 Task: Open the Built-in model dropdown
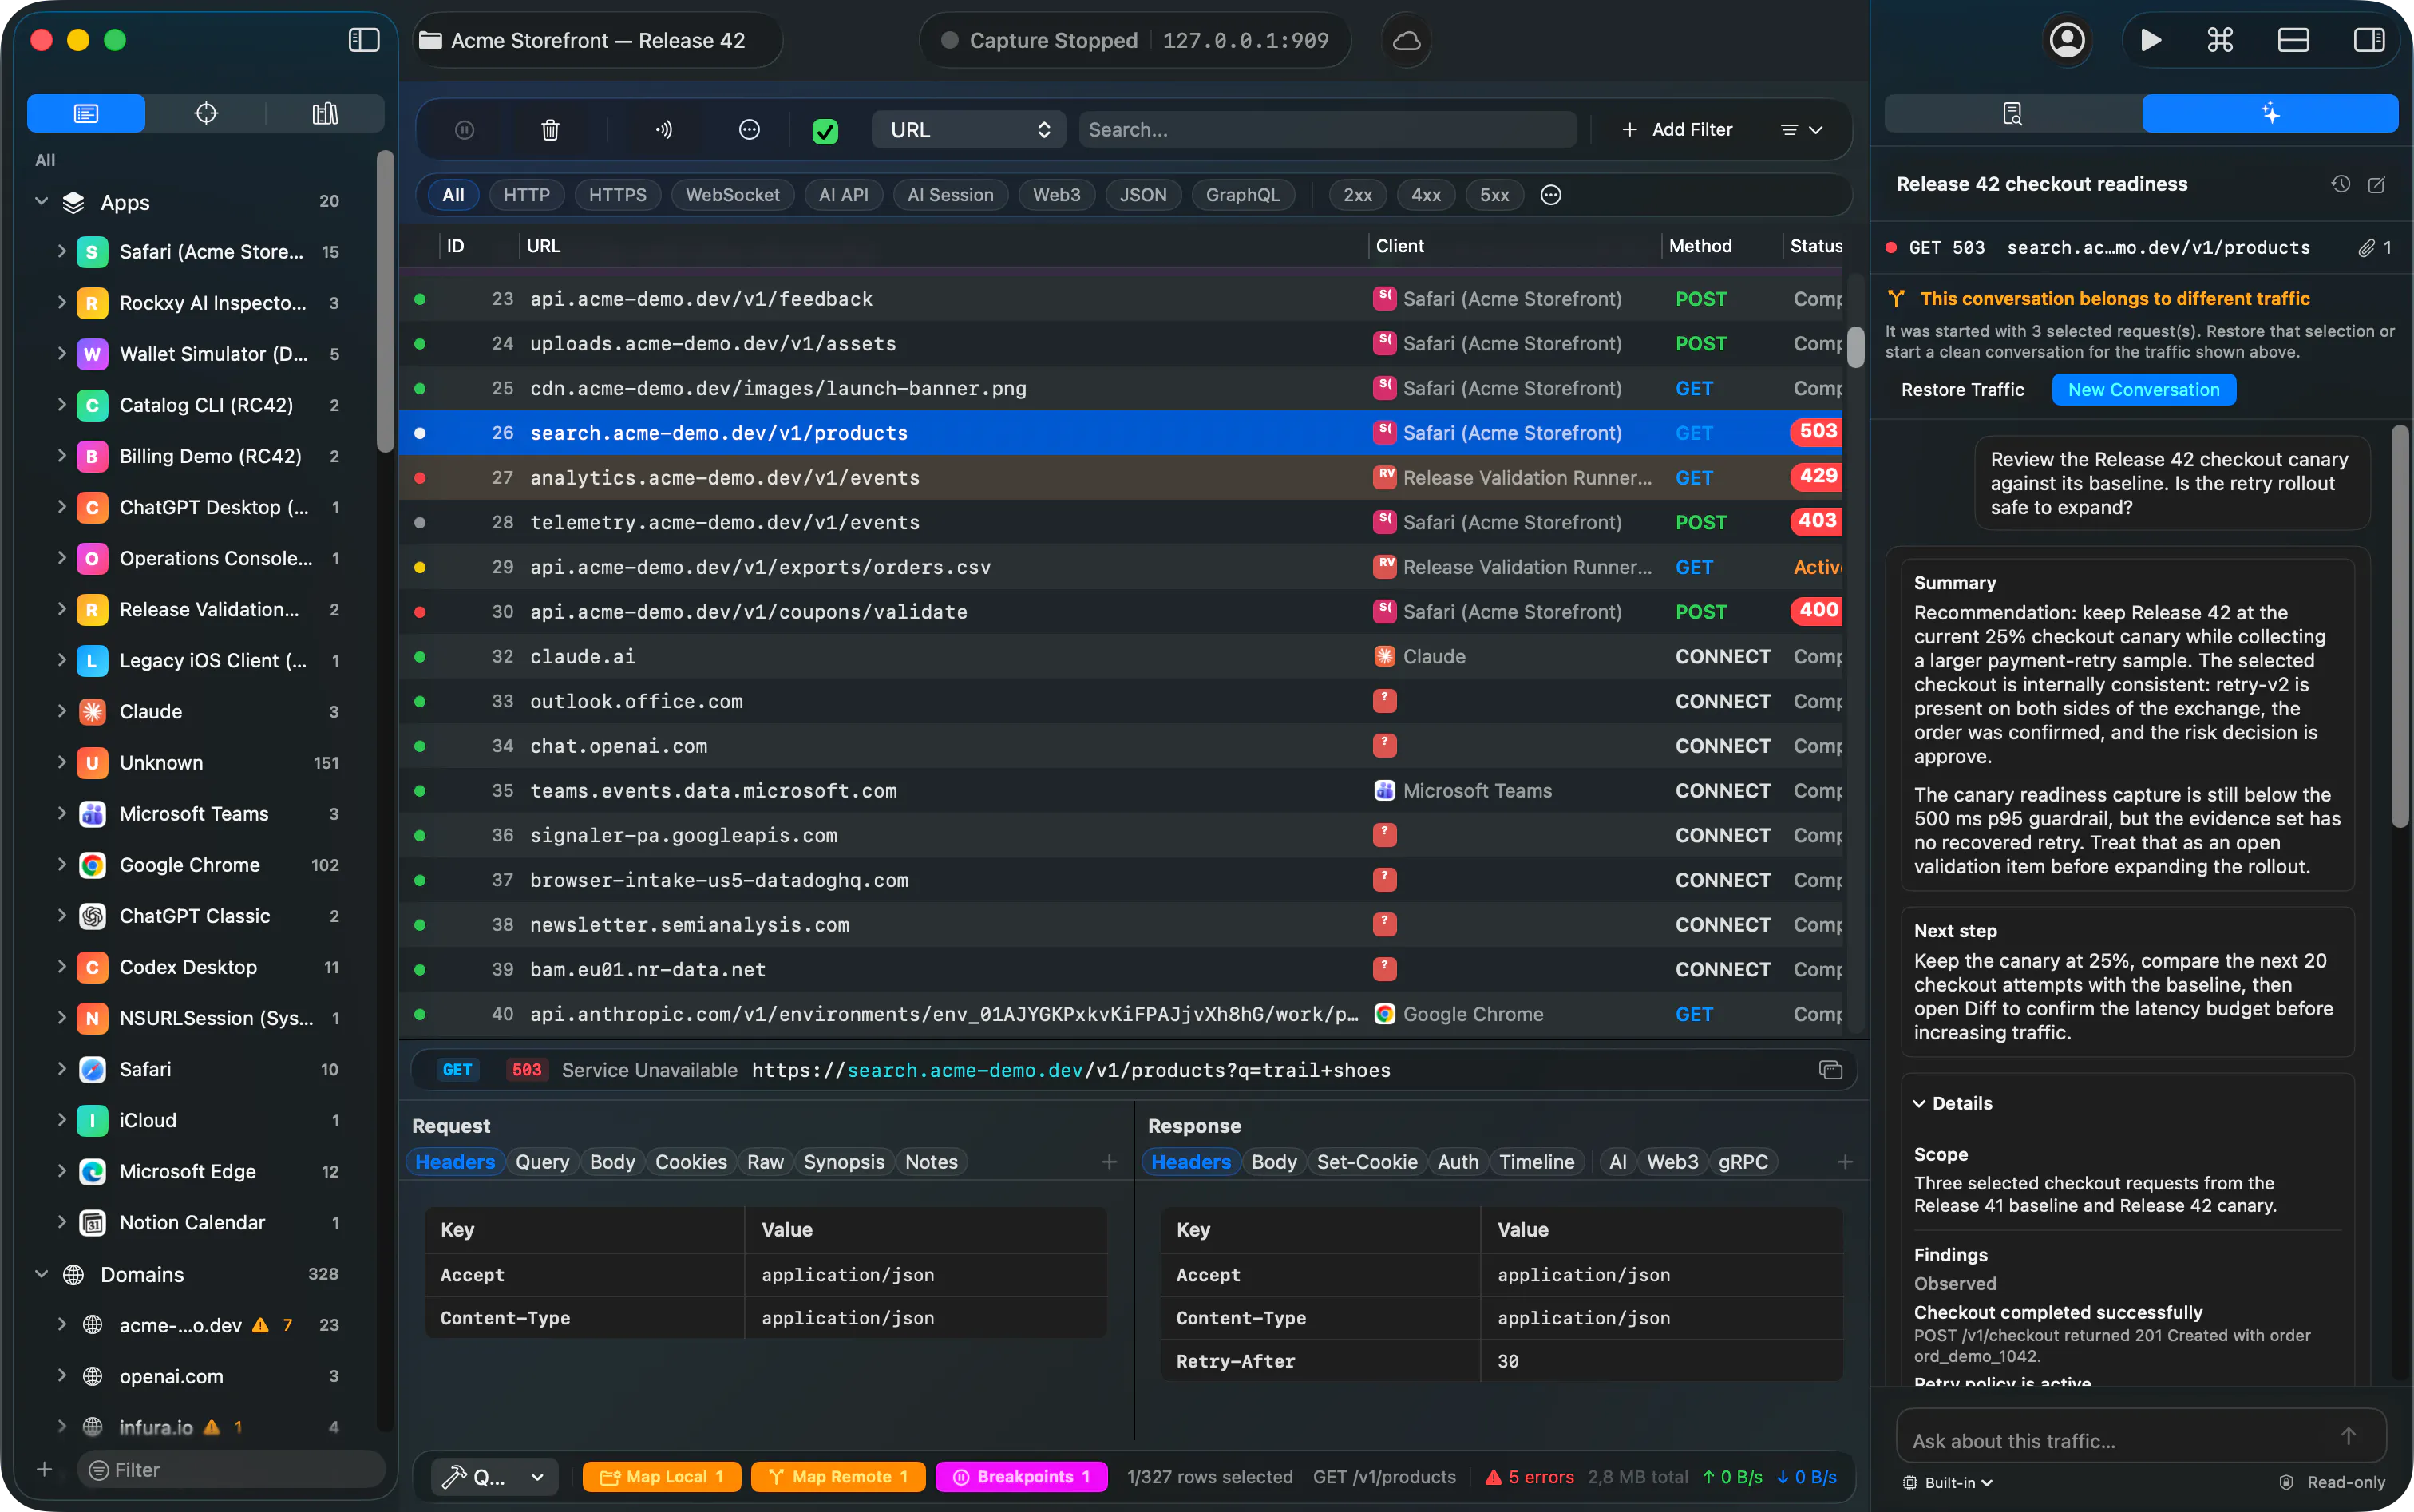1947,1482
